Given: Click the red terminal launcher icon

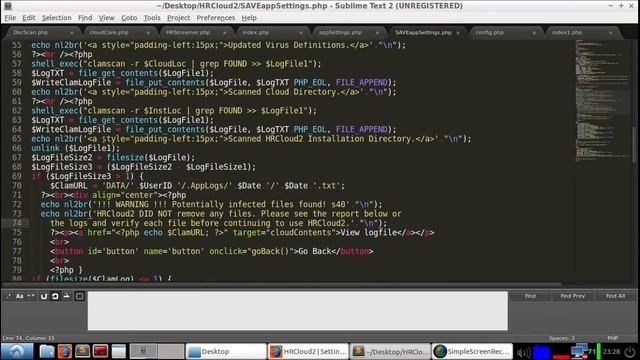Looking at the screenshot, I should [x=100, y=351].
